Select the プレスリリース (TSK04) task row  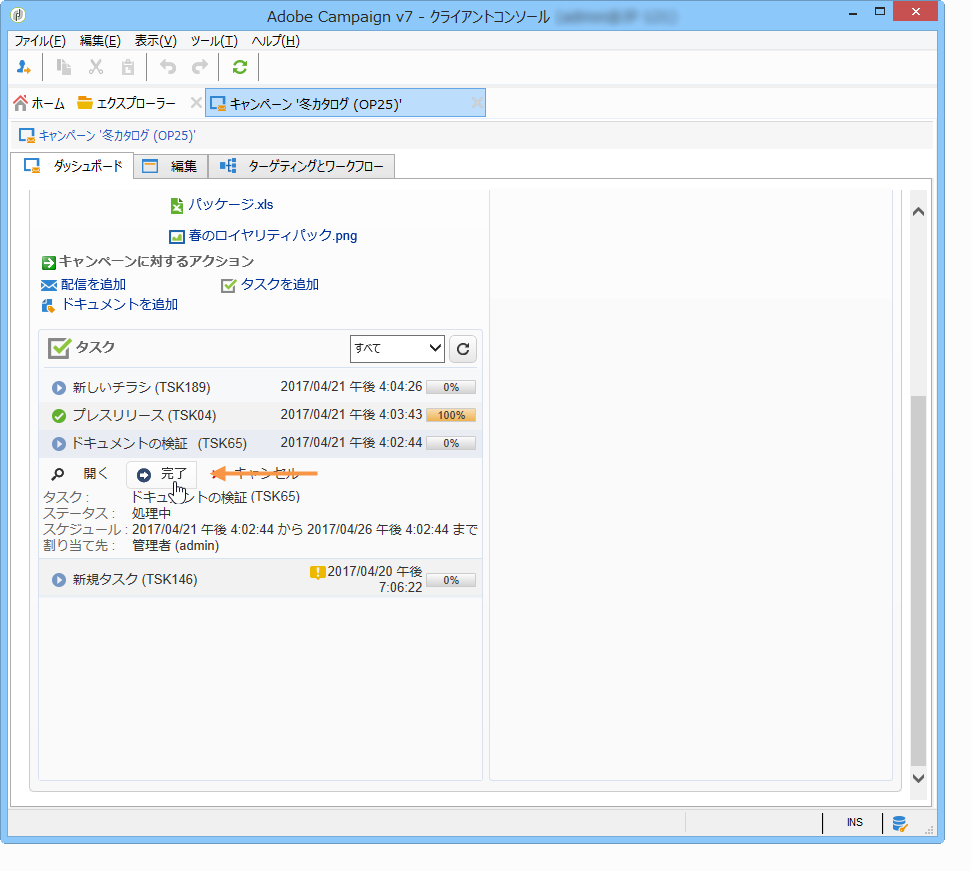(260, 415)
